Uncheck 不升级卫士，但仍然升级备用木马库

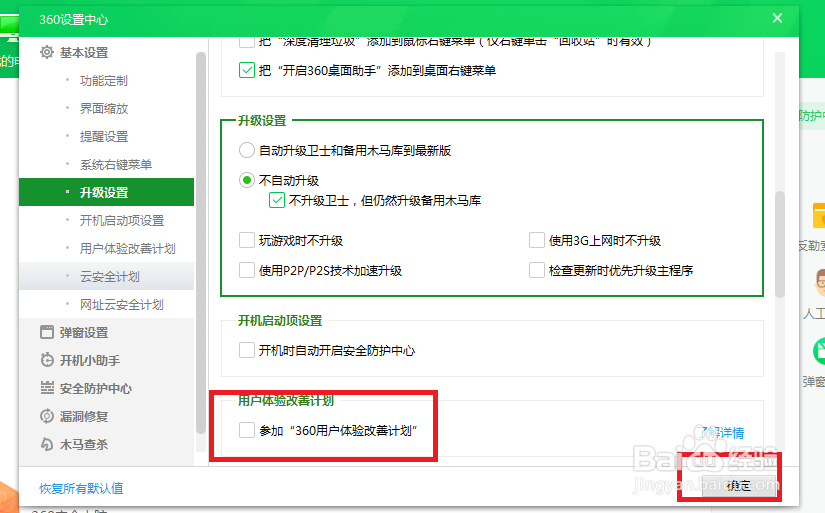click(277, 200)
